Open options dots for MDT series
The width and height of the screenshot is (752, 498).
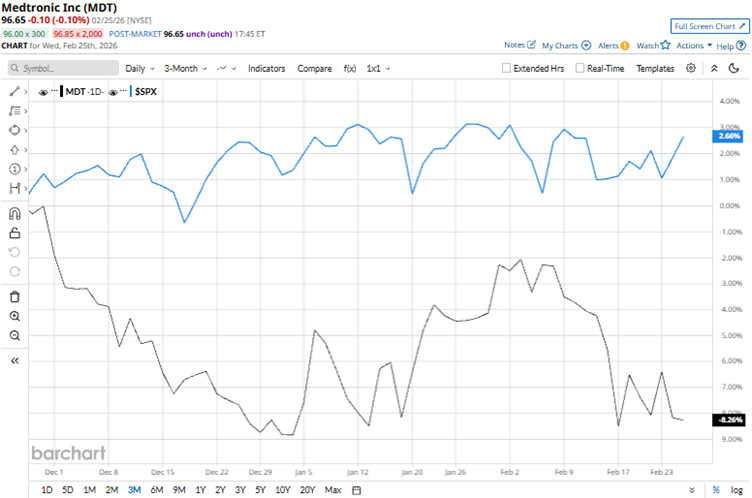54,91
